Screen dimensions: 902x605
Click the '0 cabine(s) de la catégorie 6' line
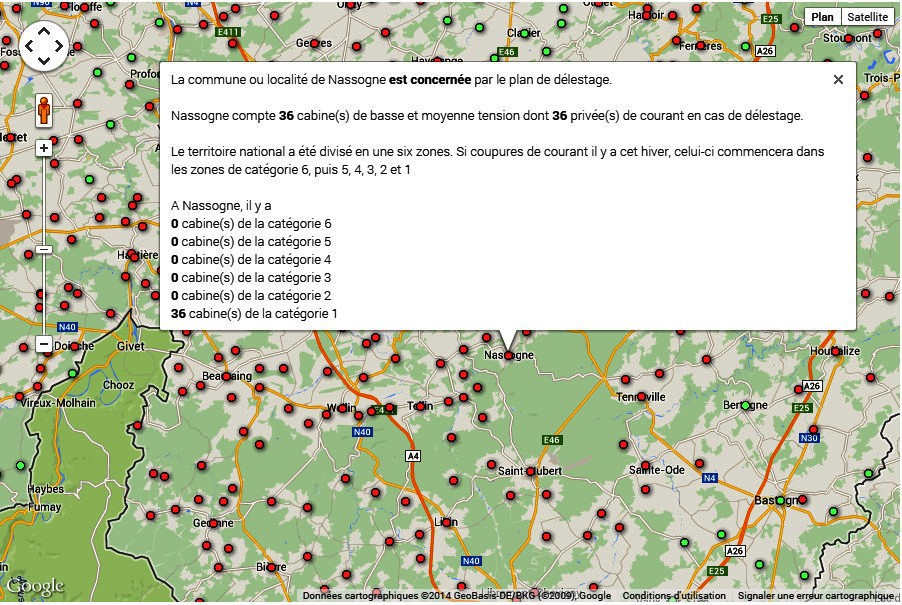(251, 224)
